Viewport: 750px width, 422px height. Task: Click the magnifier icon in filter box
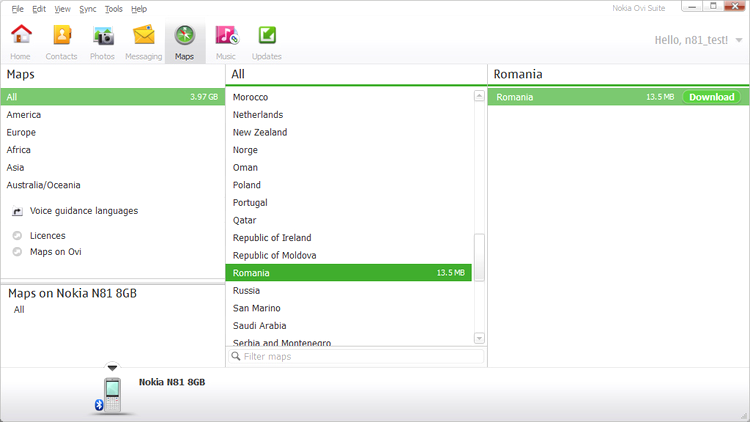pos(236,356)
